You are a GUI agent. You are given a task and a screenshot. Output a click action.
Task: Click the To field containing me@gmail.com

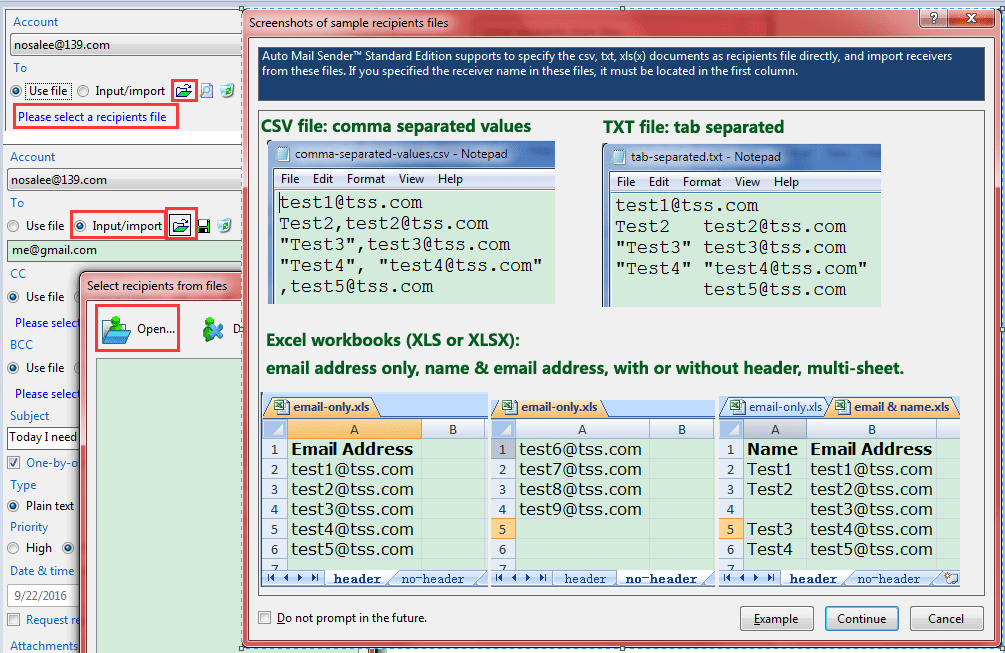coord(124,251)
